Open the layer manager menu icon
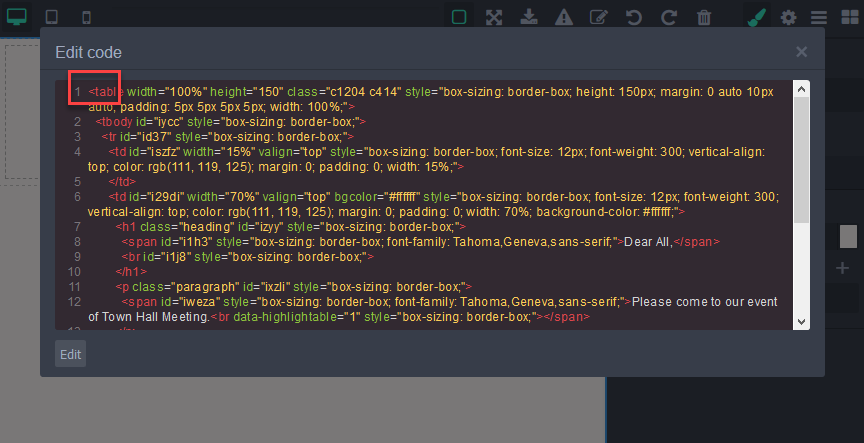This screenshot has height=443, width=864. tap(819, 17)
